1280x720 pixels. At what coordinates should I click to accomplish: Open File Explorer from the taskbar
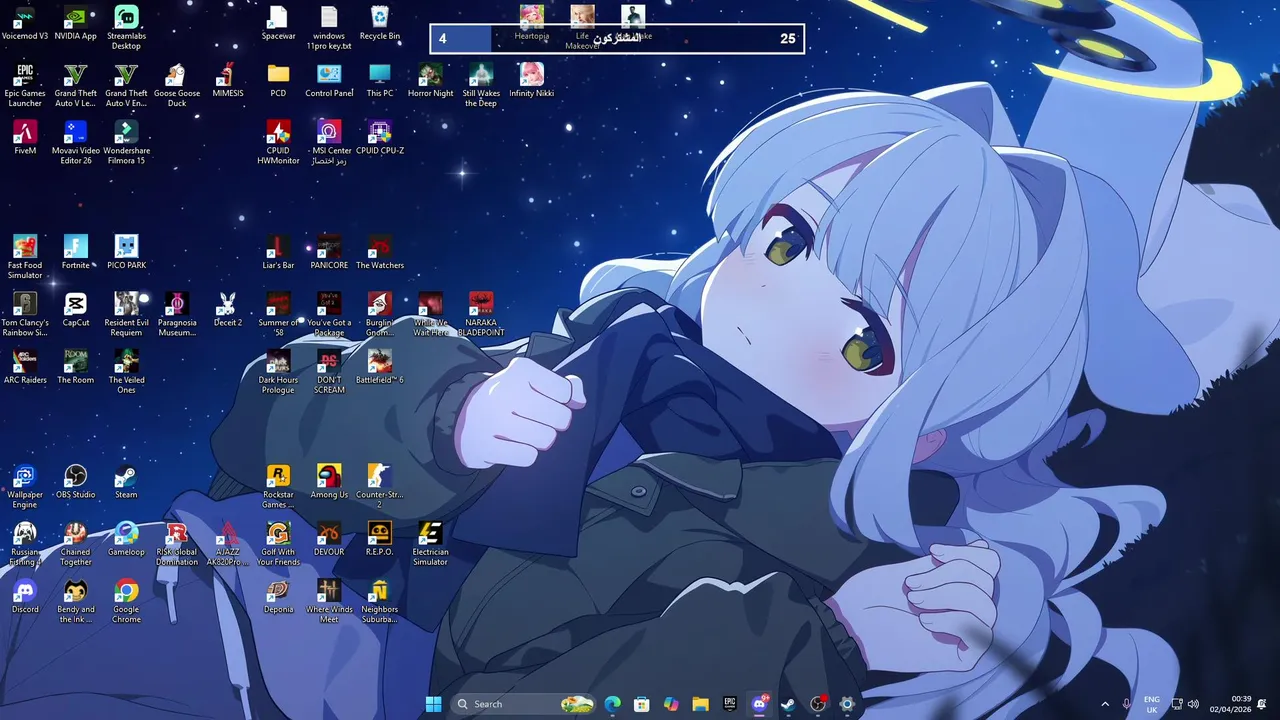pyautogui.click(x=700, y=704)
